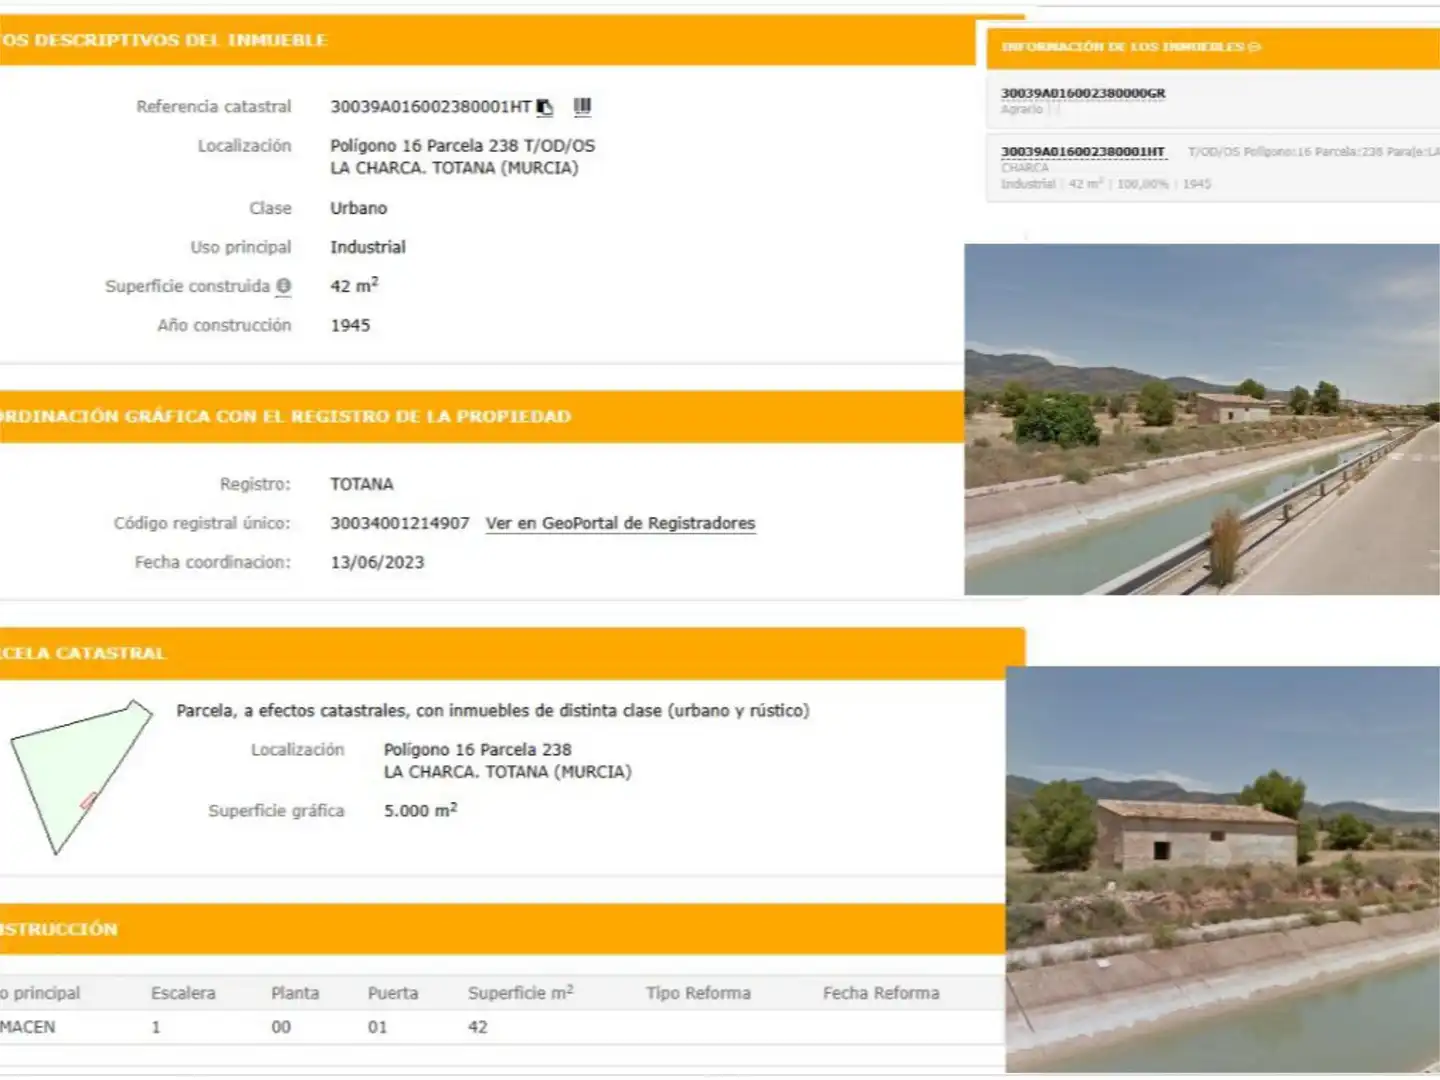Click the 'Escalera' column header

click(x=183, y=993)
